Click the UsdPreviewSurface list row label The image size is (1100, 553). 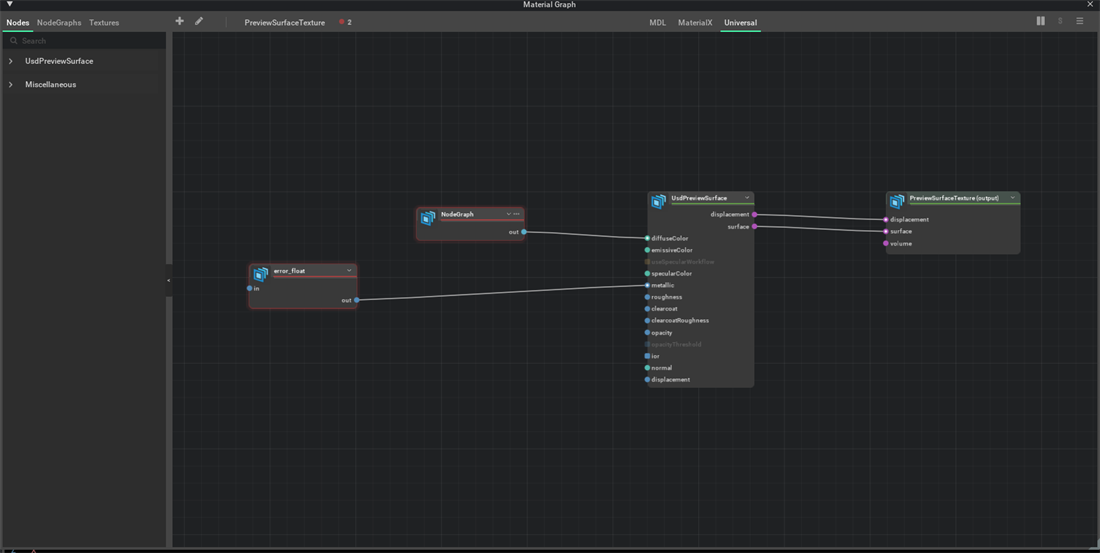(x=59, y=61)
